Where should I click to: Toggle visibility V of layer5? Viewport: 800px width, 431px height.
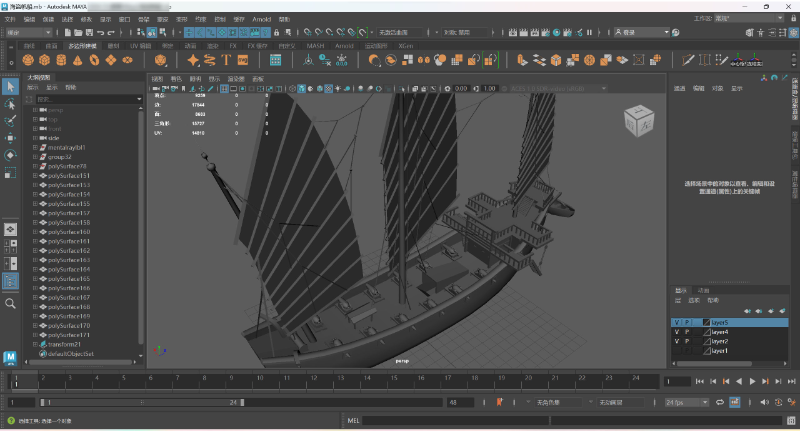coord(677,322)
